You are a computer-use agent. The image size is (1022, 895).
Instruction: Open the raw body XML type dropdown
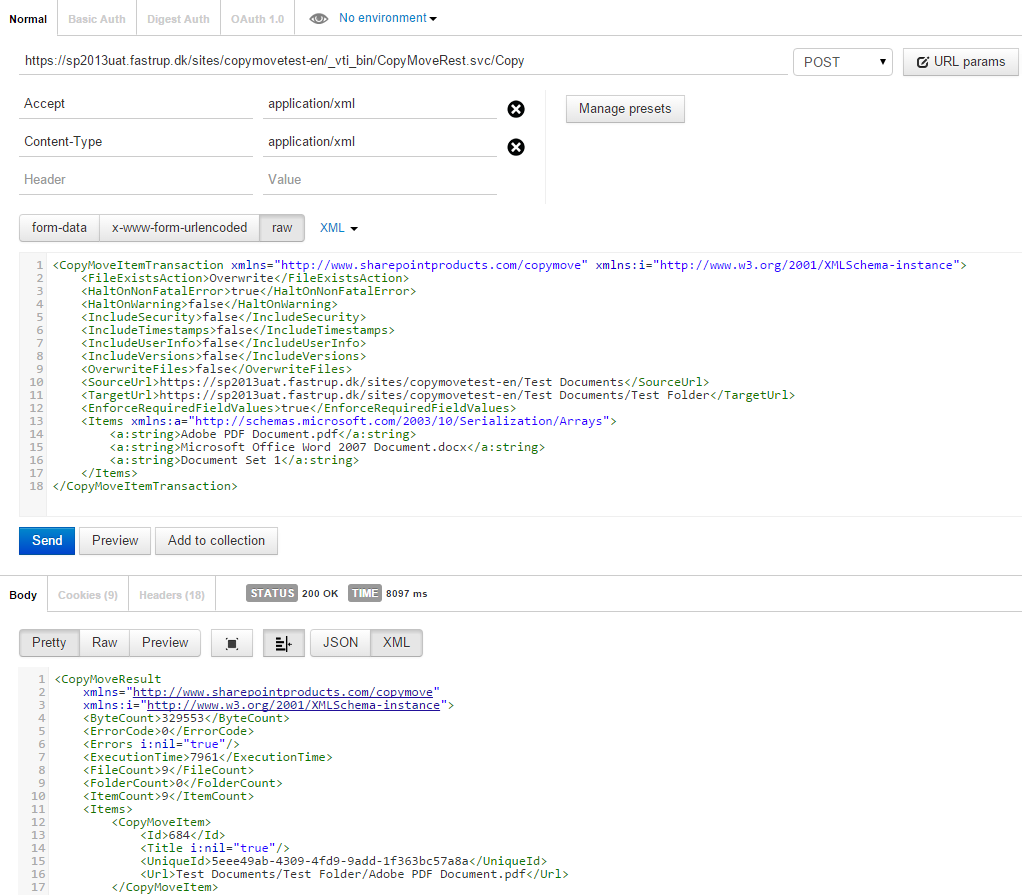tap(337, 228)
